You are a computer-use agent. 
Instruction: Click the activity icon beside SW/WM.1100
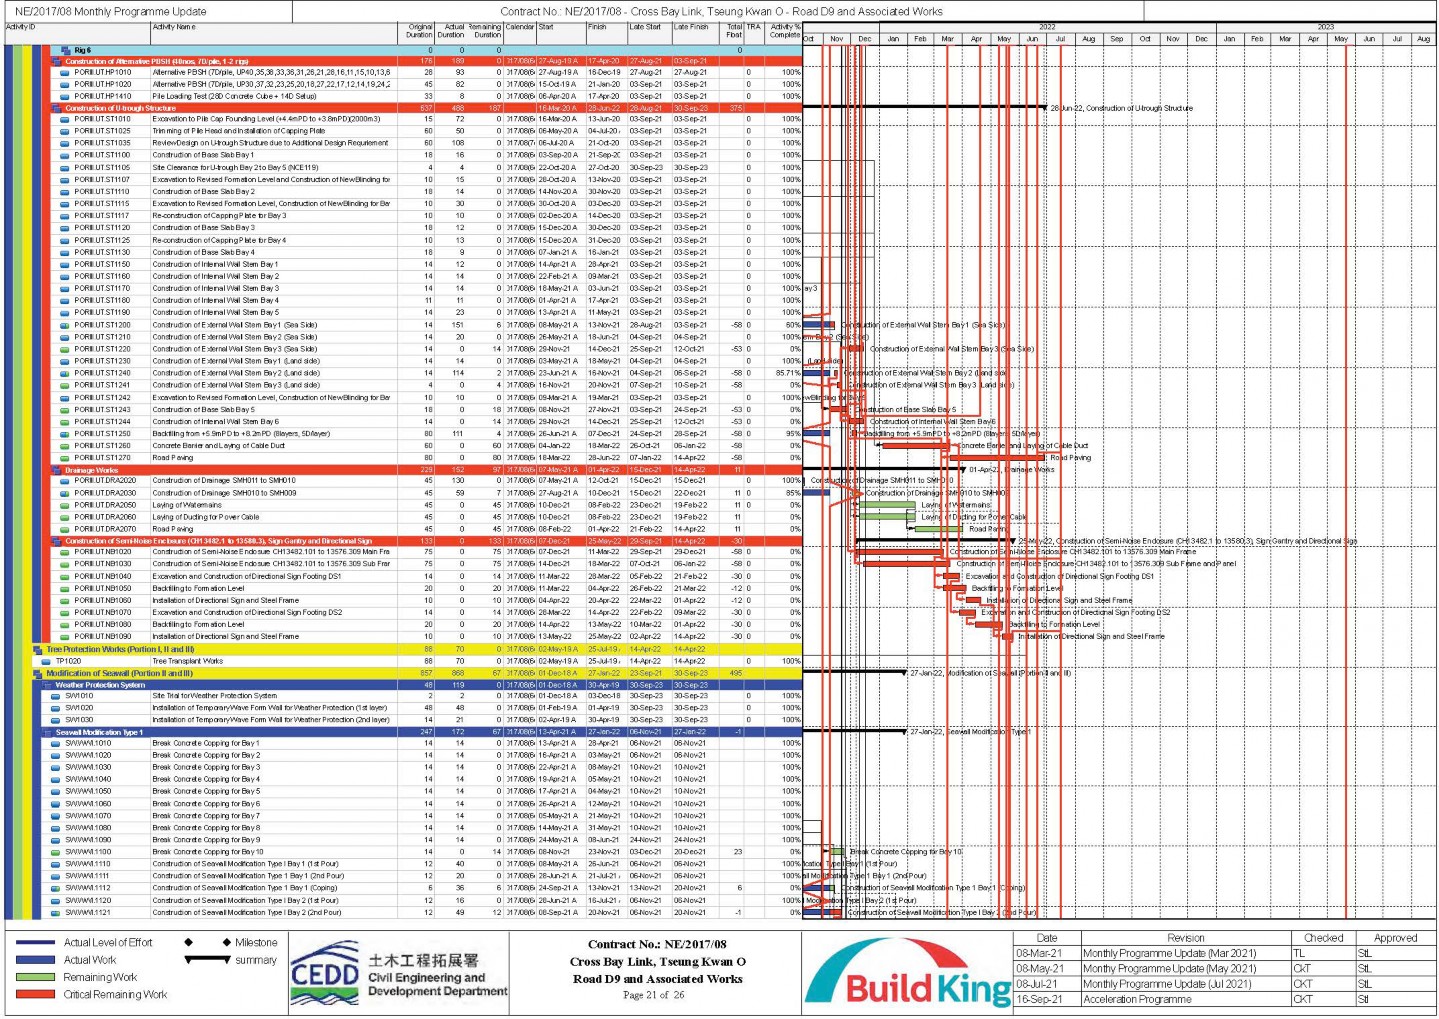click(56, 852)
